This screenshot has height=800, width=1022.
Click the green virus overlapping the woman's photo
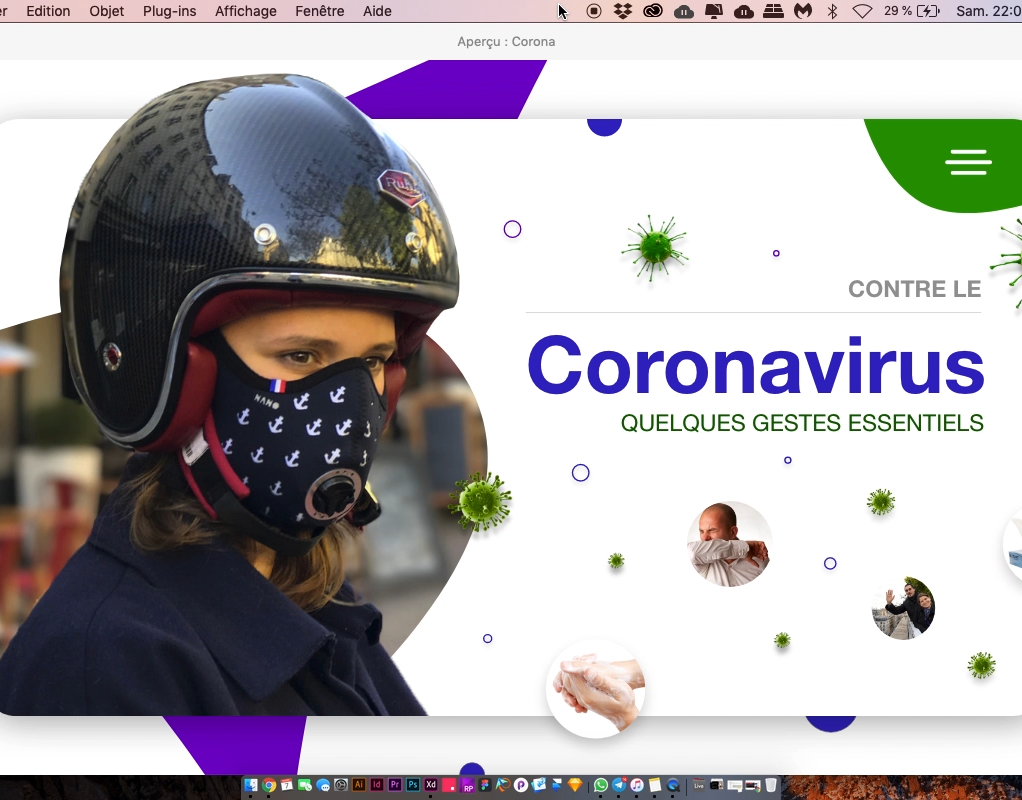pos(480,501)
